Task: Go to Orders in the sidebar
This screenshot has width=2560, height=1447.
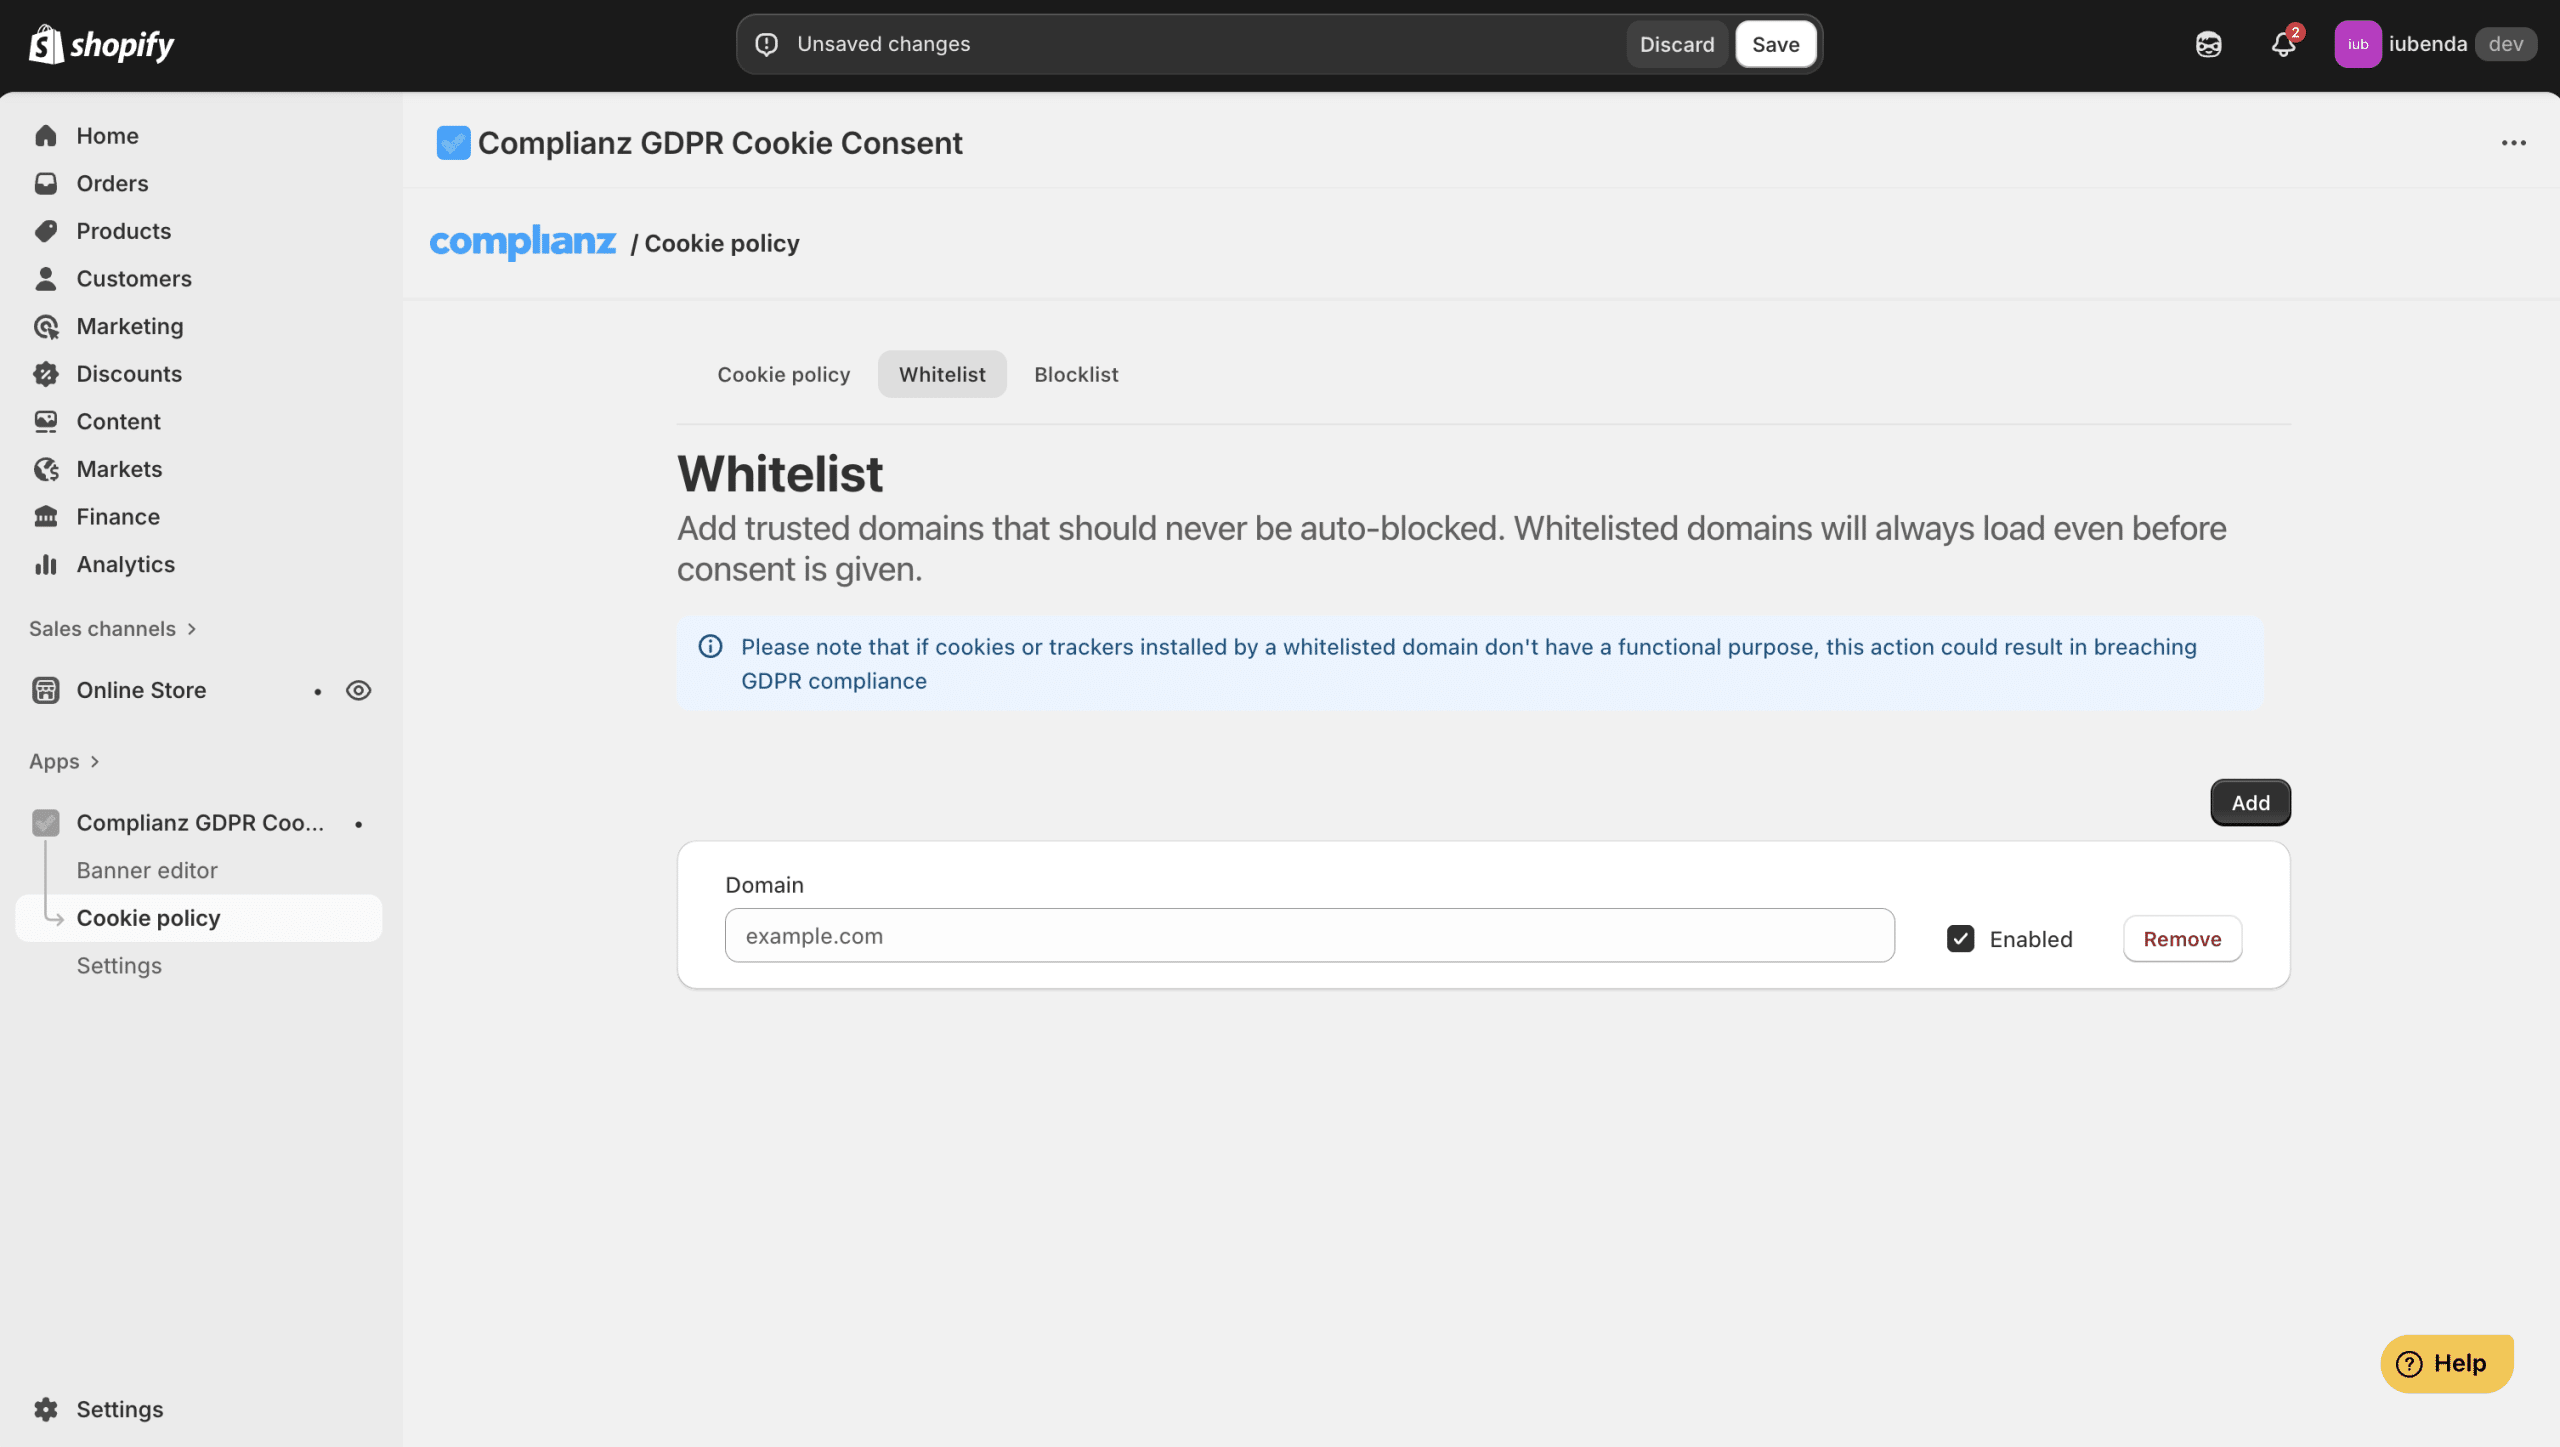Action: pos(112,183)
